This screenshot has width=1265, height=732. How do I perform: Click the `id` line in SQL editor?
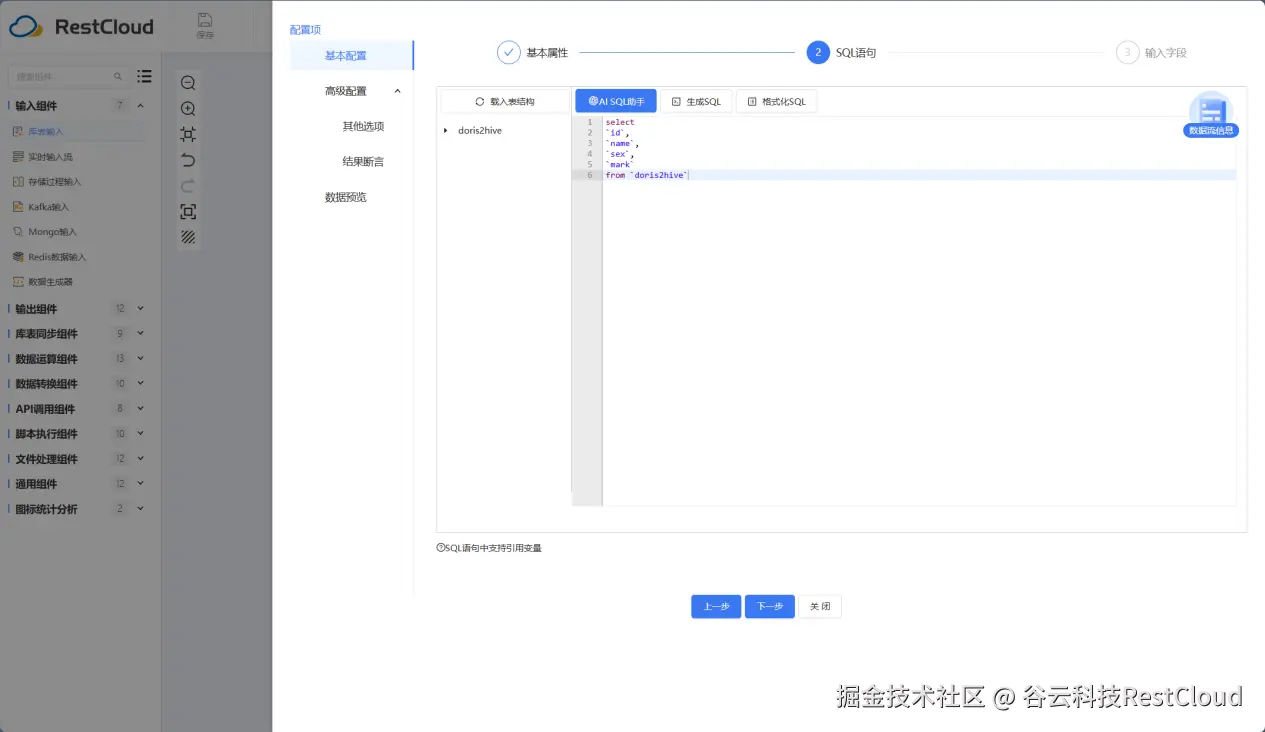point(617,133)
